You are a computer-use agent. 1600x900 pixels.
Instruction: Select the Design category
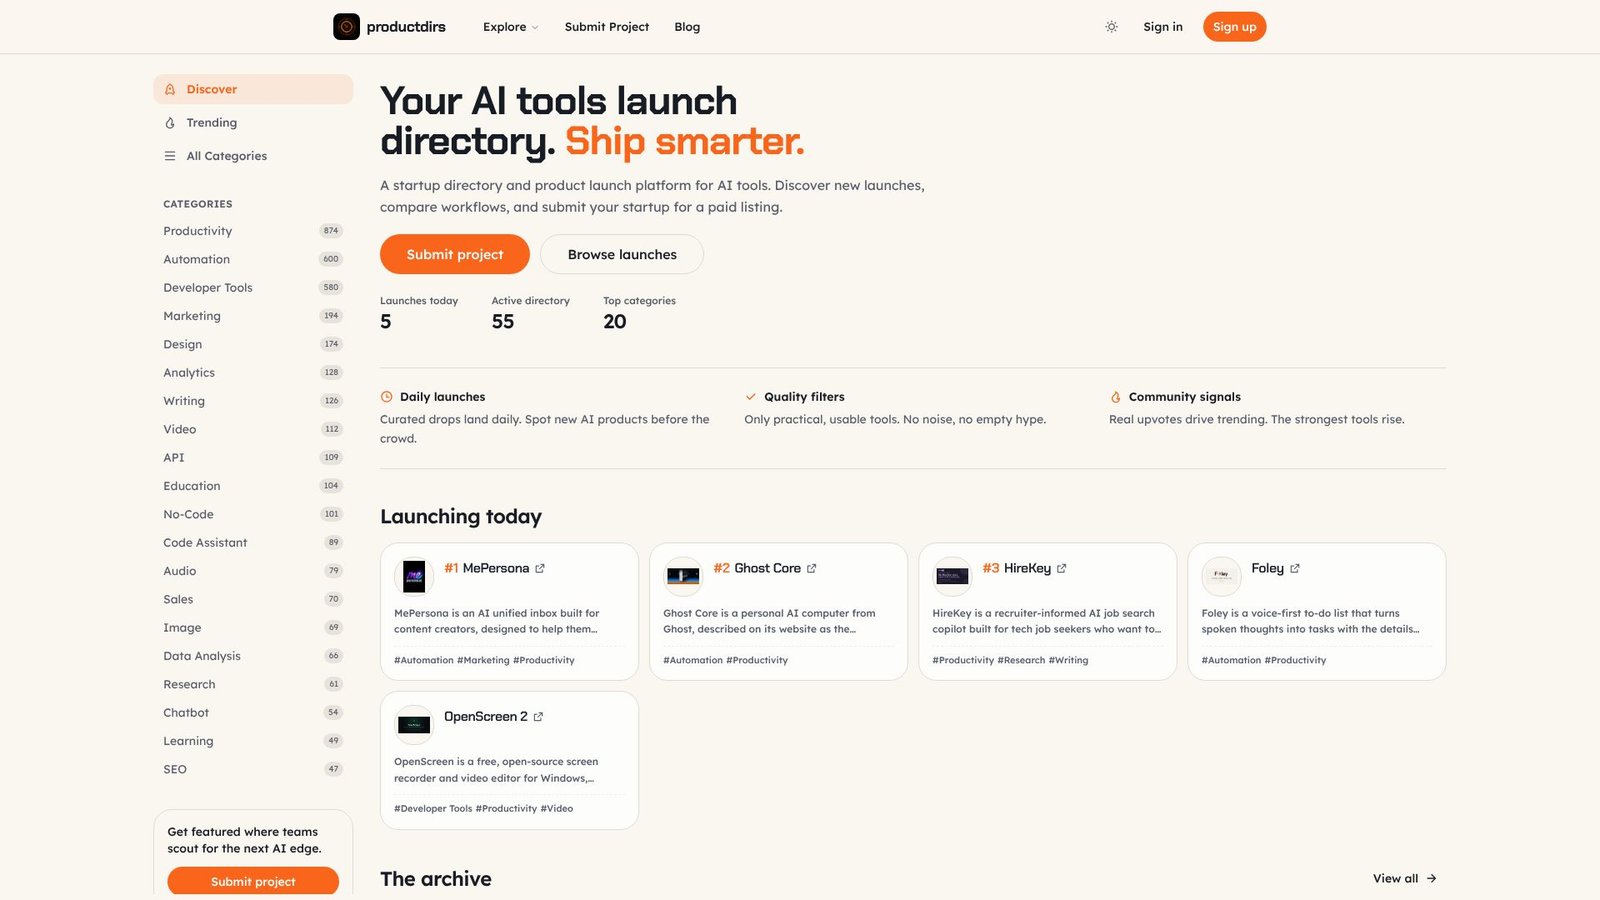point(253,344)
